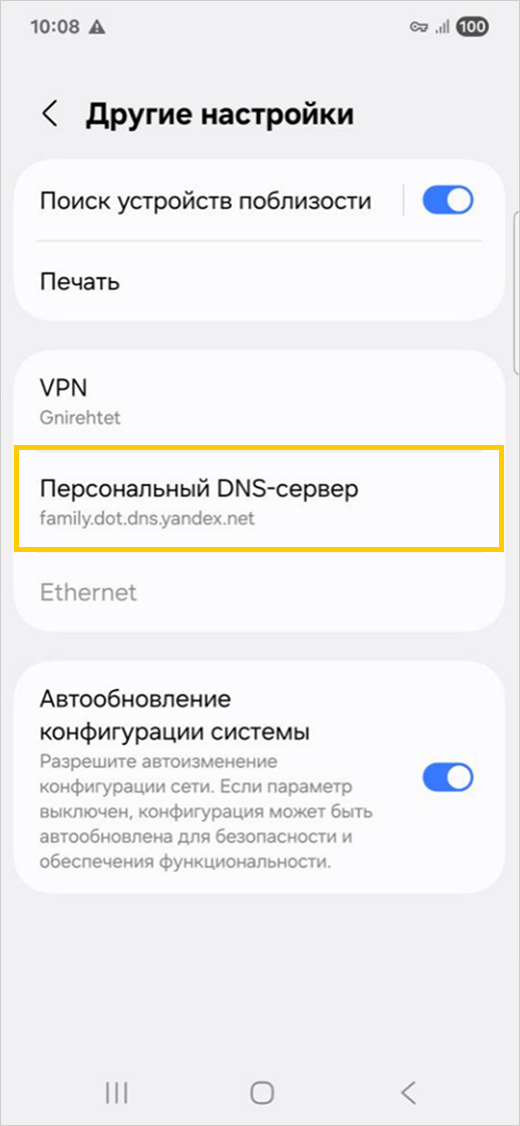Tap the clock showing 10:08
This screenshot has width=520, height=1126.
pyautogui.click(x=55, y=27)
